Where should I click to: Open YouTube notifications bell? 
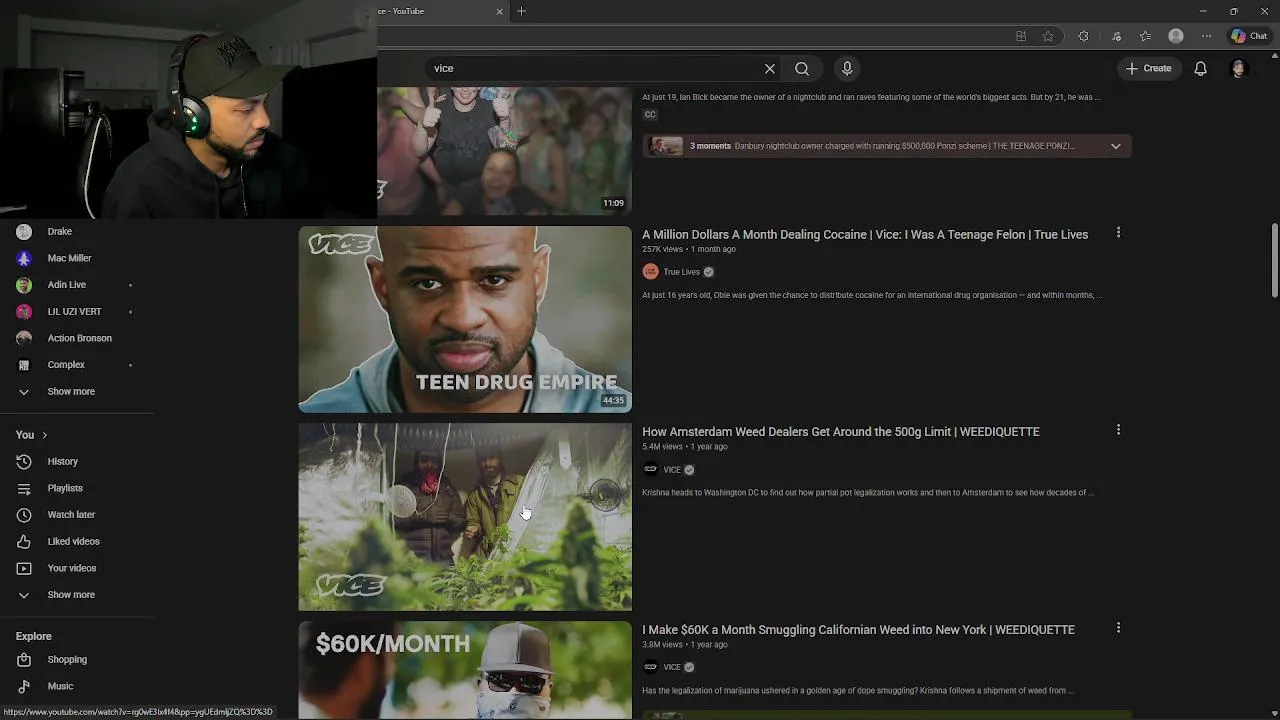click(1201, 68)
